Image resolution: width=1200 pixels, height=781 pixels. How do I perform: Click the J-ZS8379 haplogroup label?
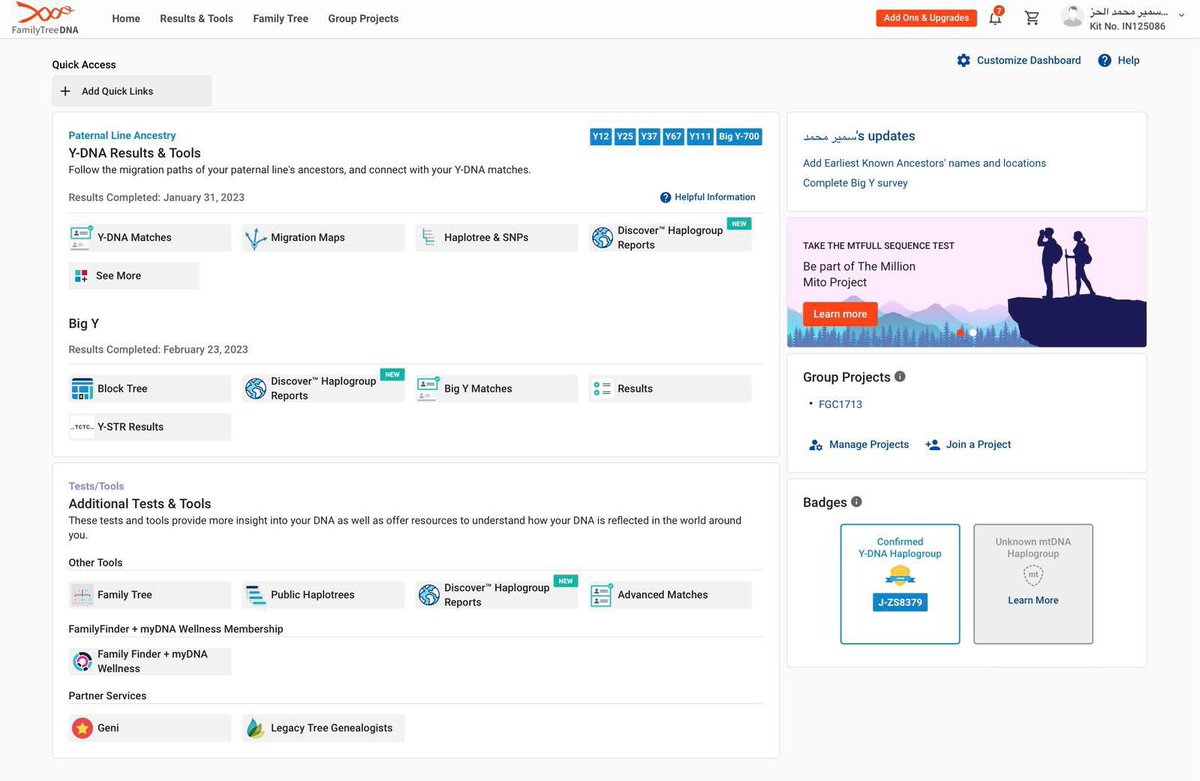click(x=900, y=602)
